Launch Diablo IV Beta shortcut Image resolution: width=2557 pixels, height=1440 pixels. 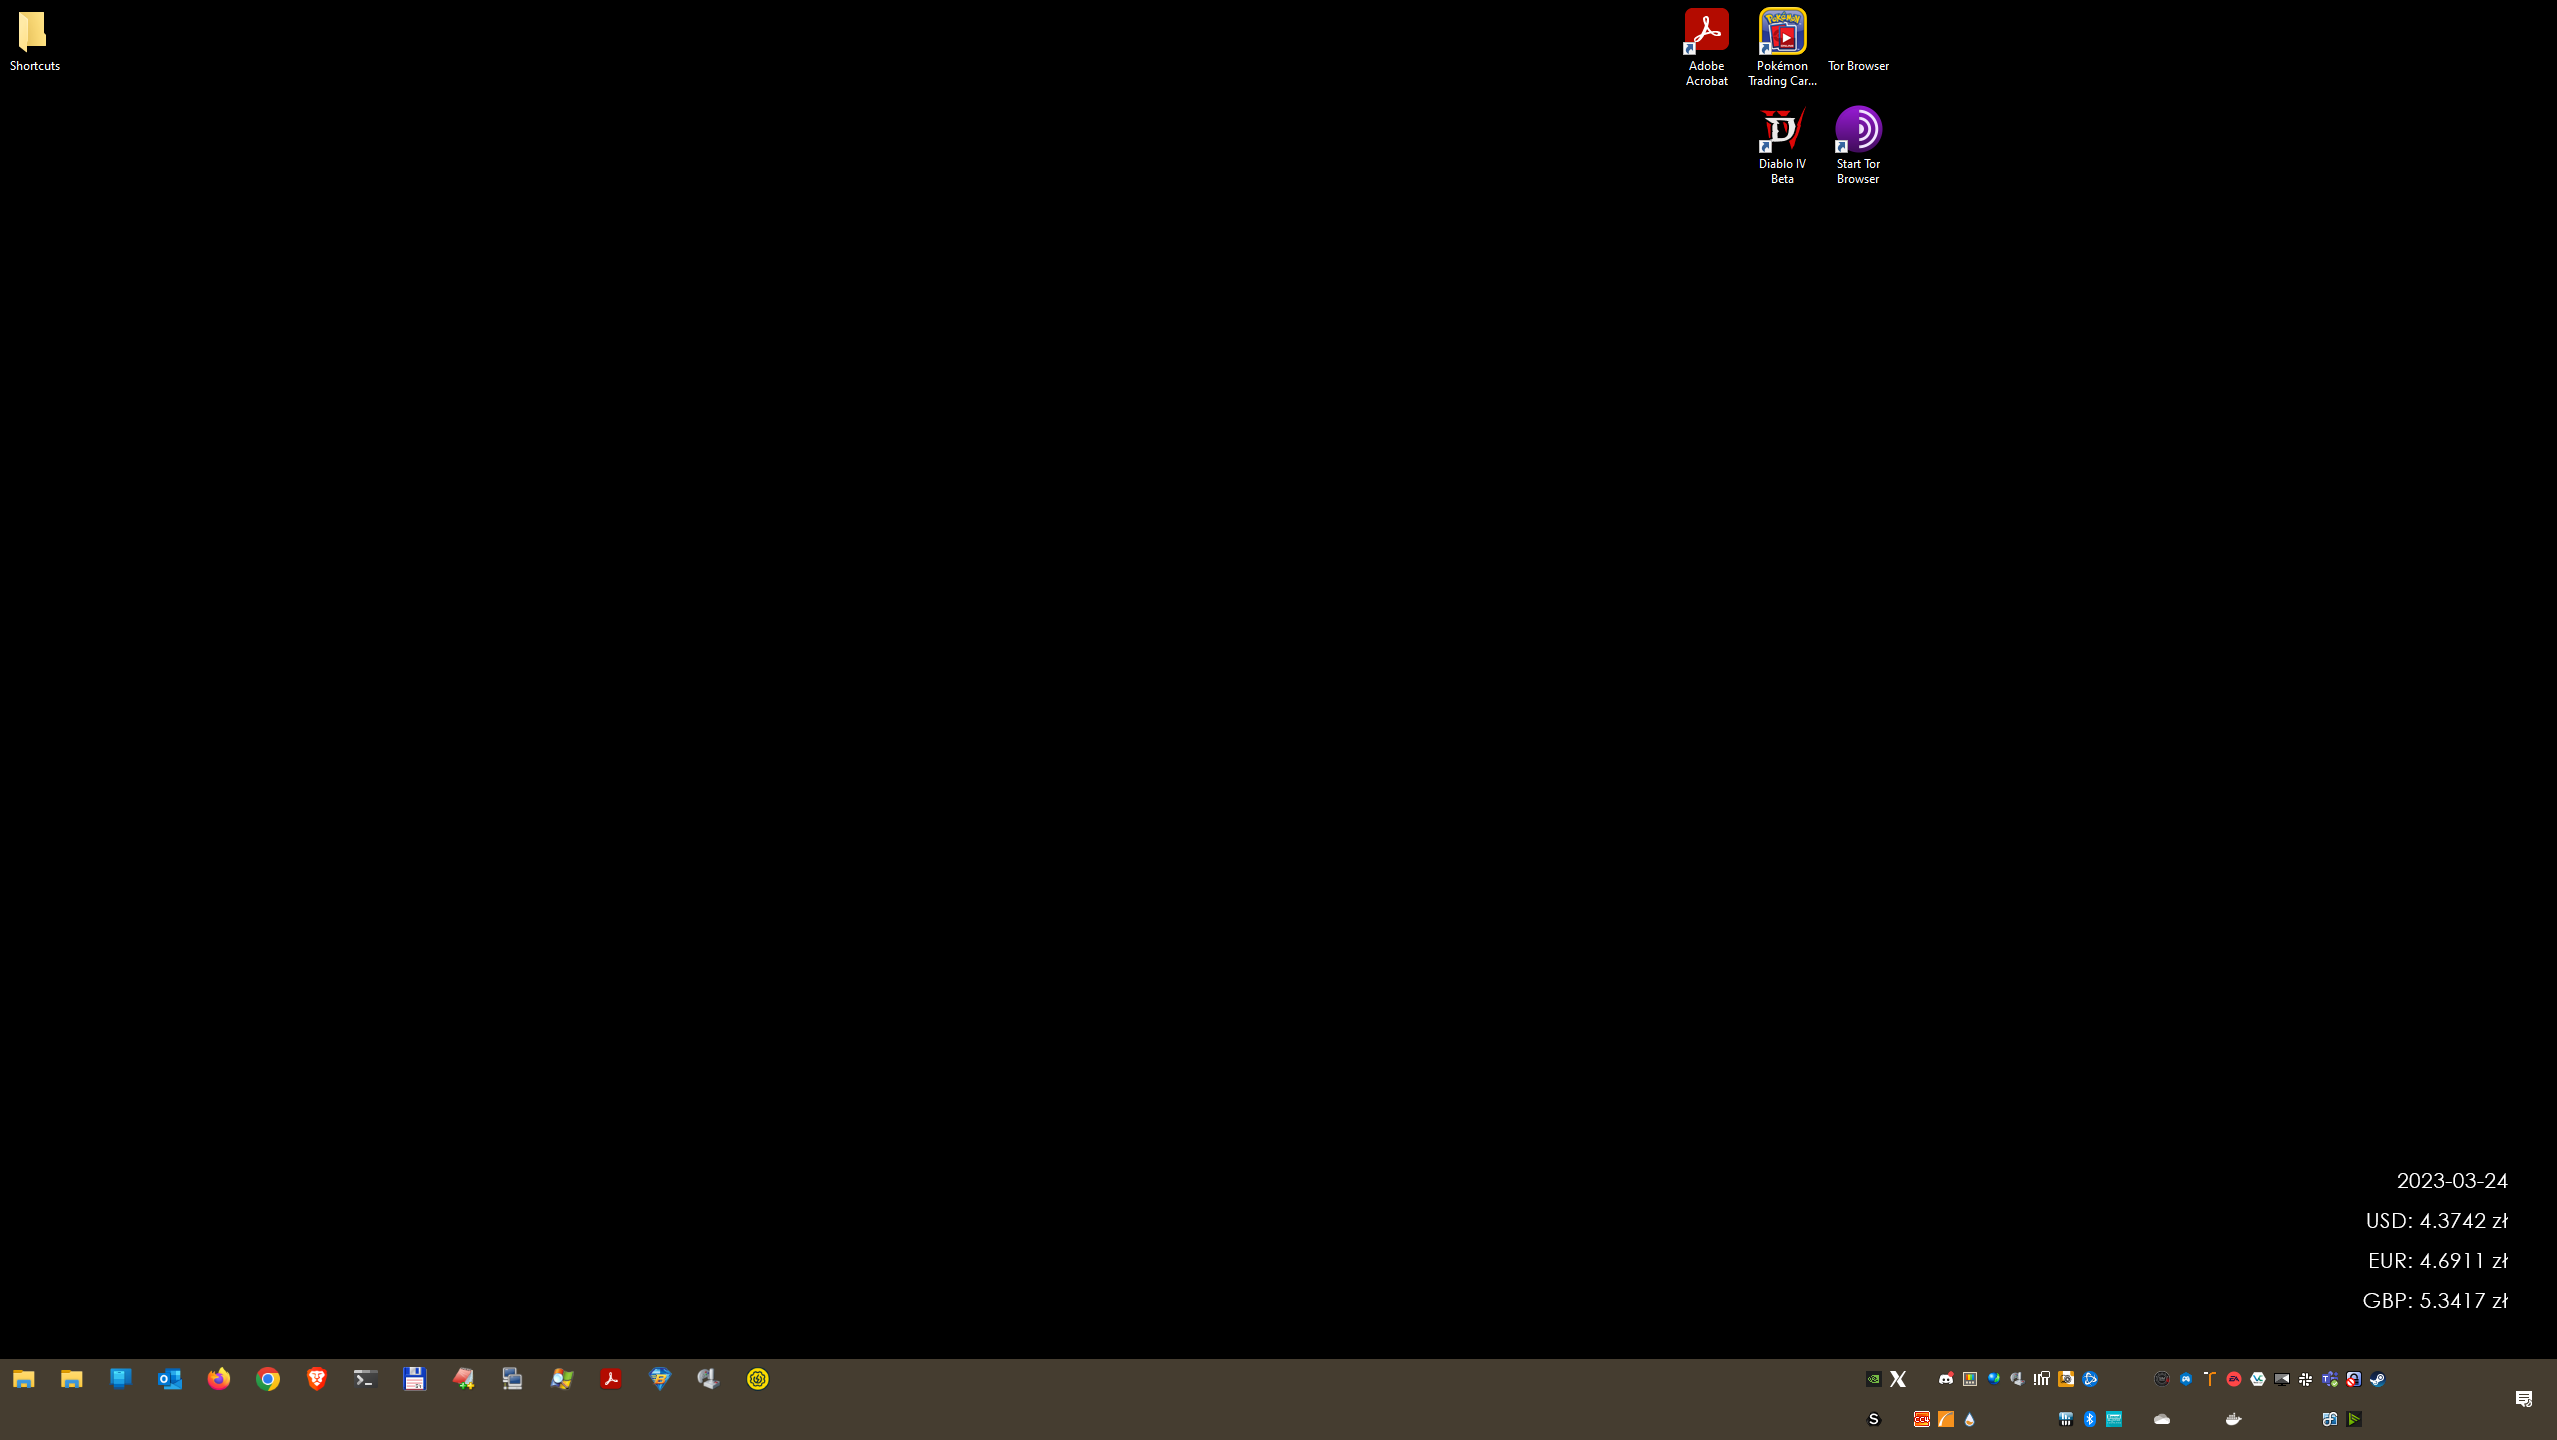(1782, 145)
